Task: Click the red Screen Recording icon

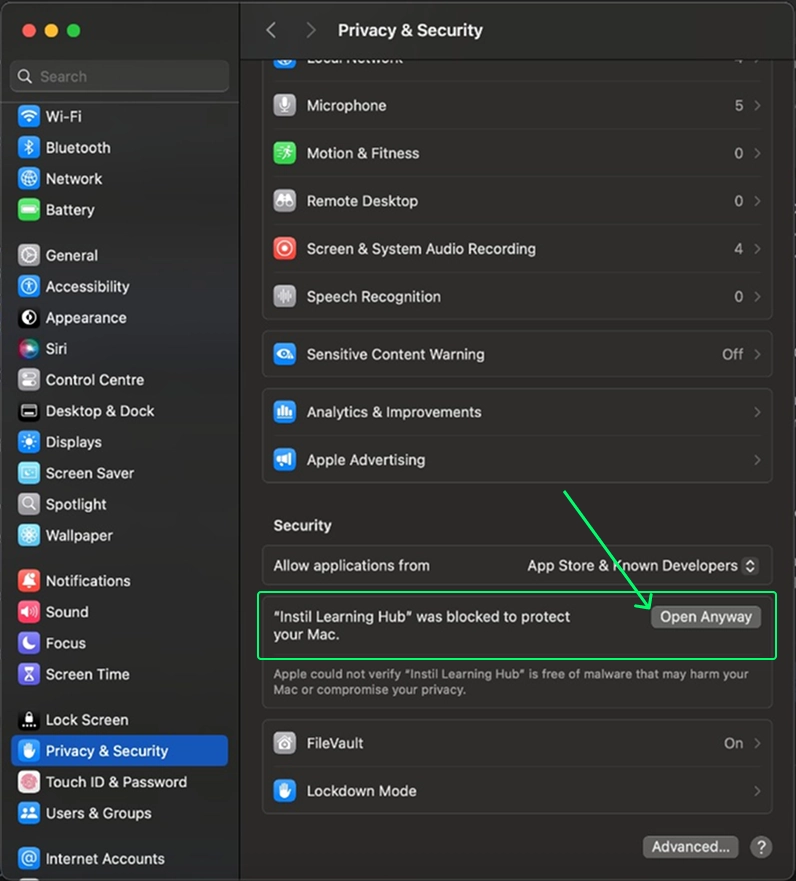Action: coord(285,249)
